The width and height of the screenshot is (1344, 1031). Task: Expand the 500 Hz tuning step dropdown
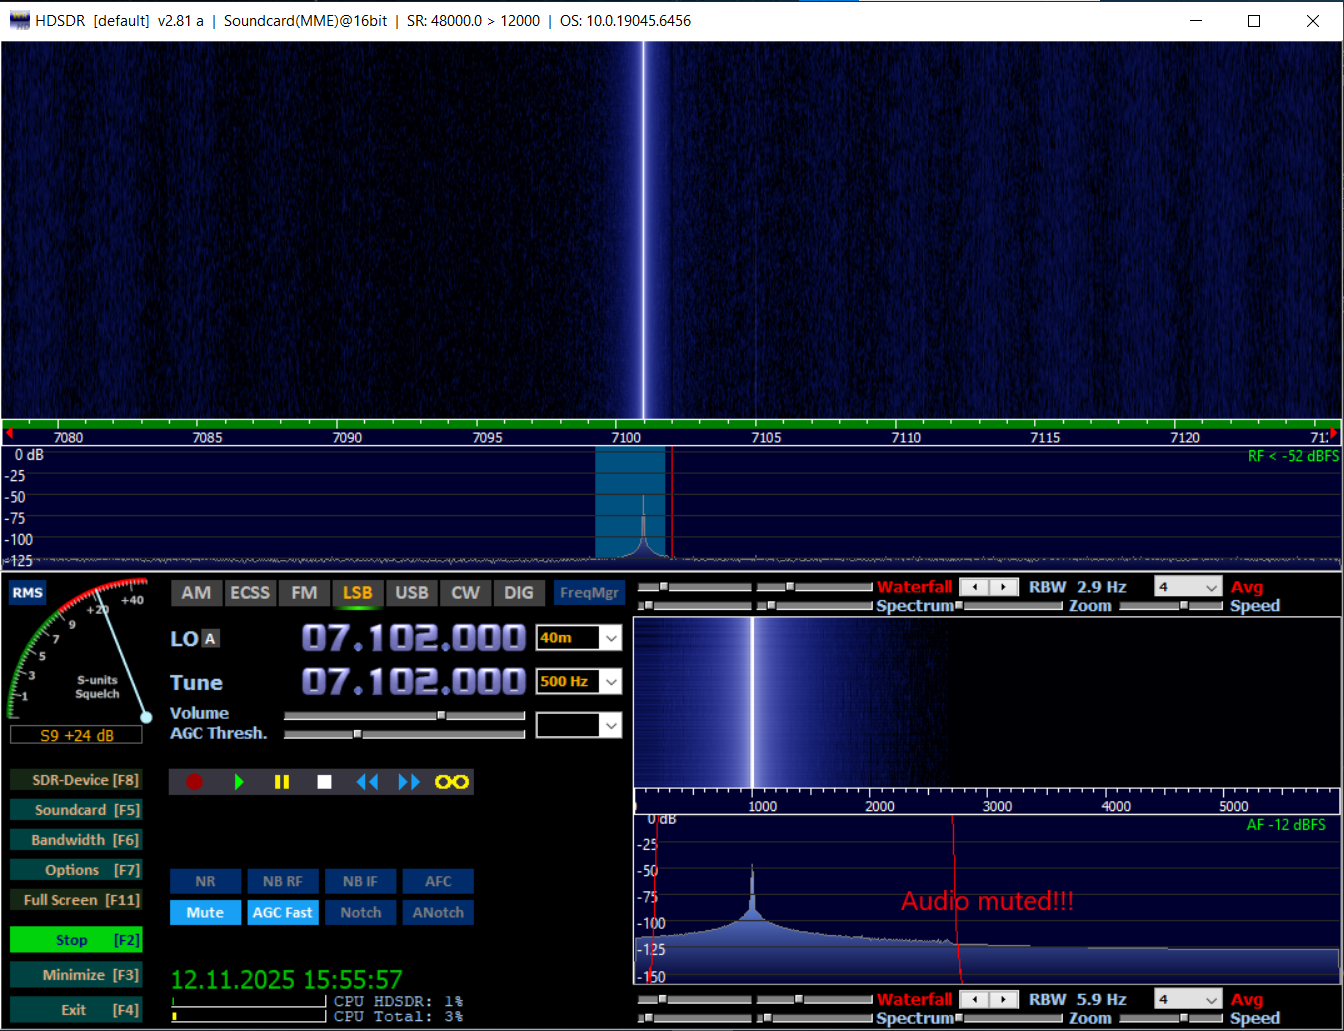coord(611,681)
